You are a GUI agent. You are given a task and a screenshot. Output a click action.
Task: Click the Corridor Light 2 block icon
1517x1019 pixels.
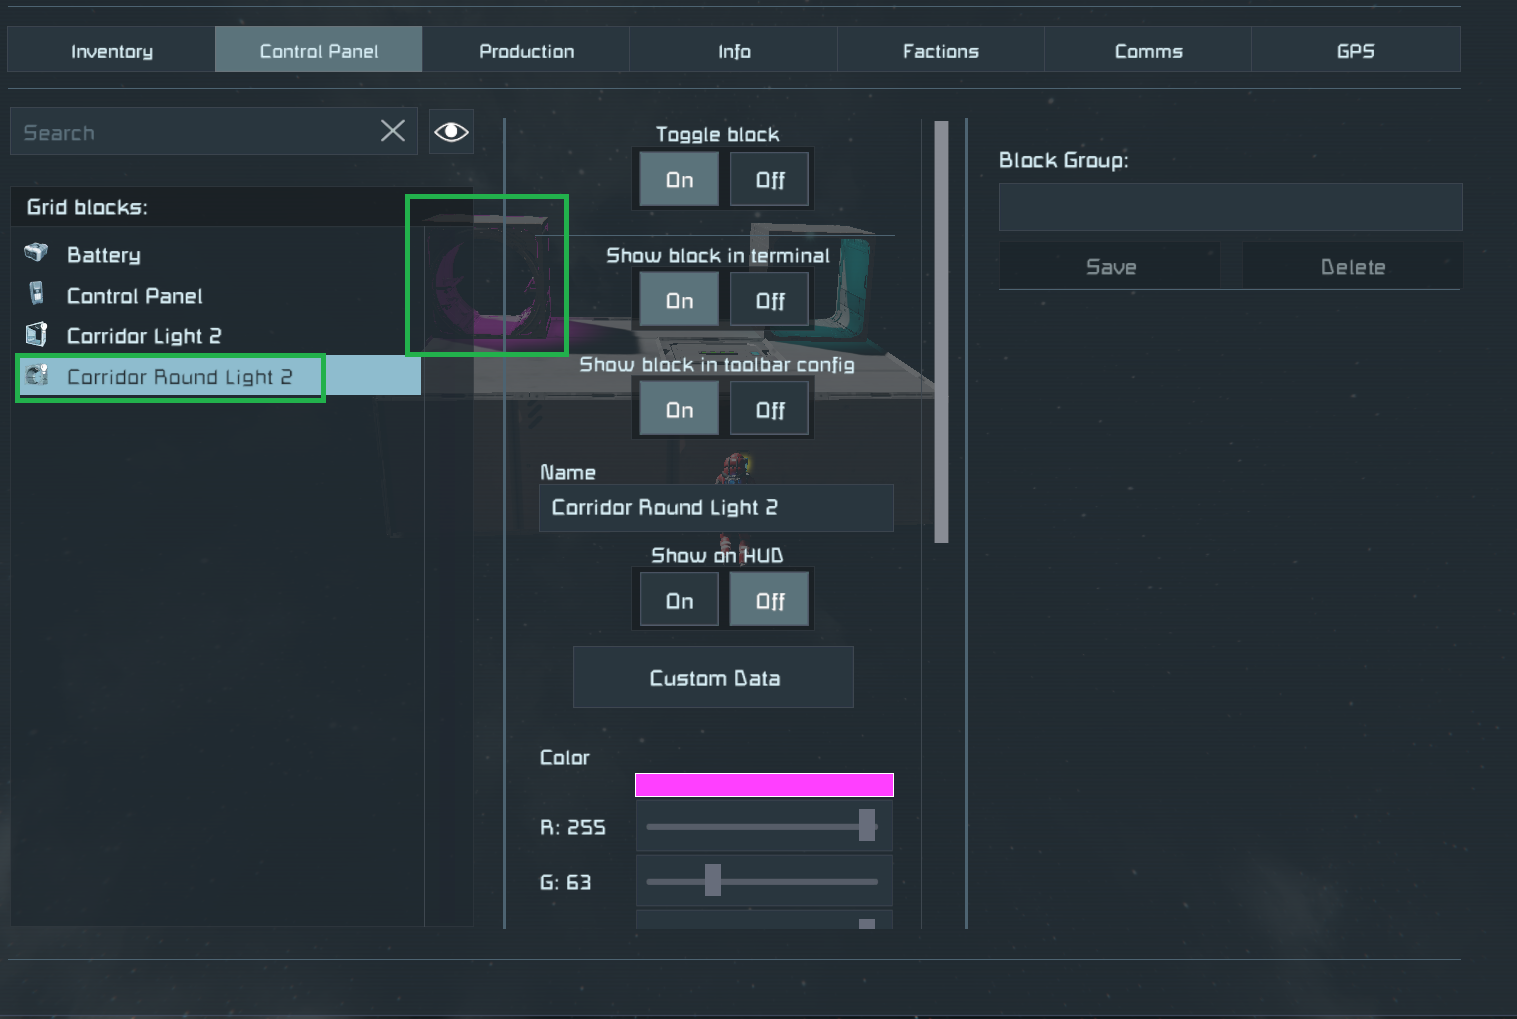[x=37, y=334]
